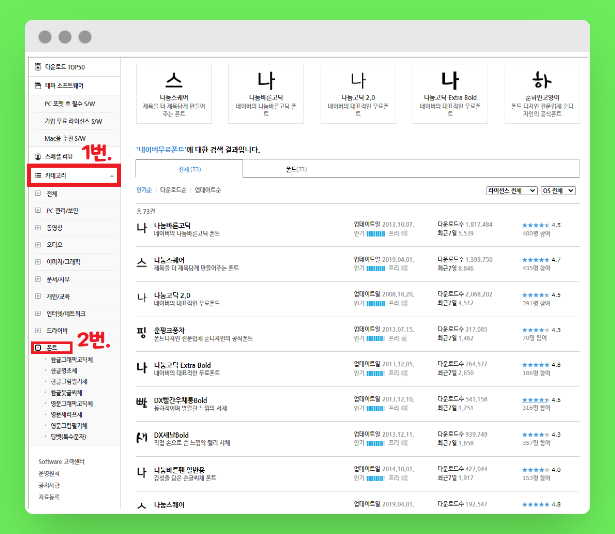
Task: Select the 한글그래픽고딕체 subcategory
Action: coord(72,360)
